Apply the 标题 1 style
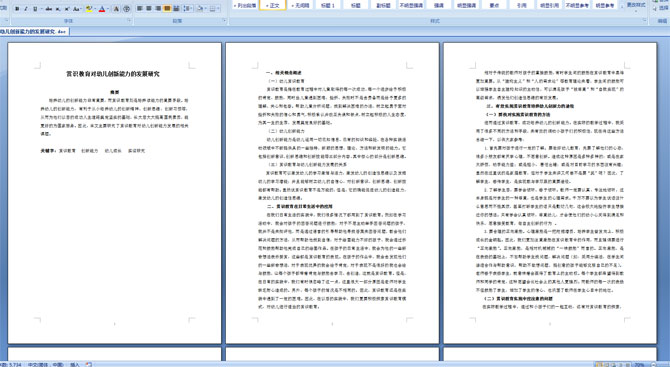670x367 pixels. tap(328, 5)
